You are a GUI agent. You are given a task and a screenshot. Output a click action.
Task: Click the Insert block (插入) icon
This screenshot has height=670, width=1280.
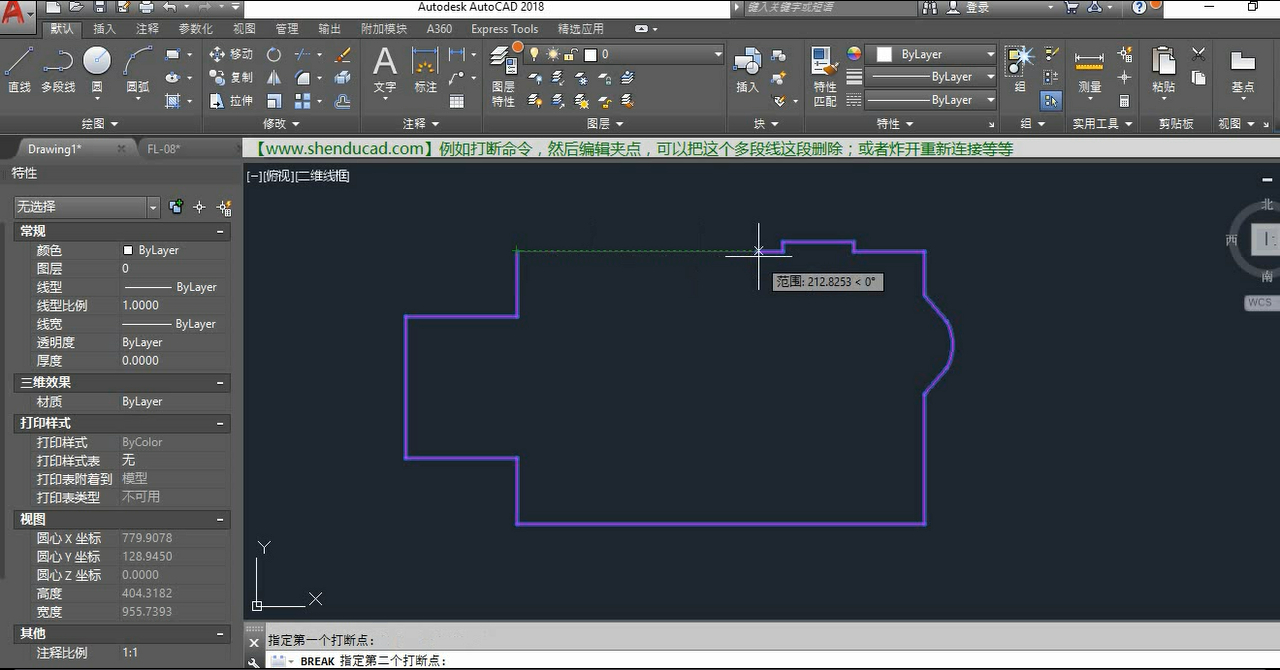coord(747,70)
